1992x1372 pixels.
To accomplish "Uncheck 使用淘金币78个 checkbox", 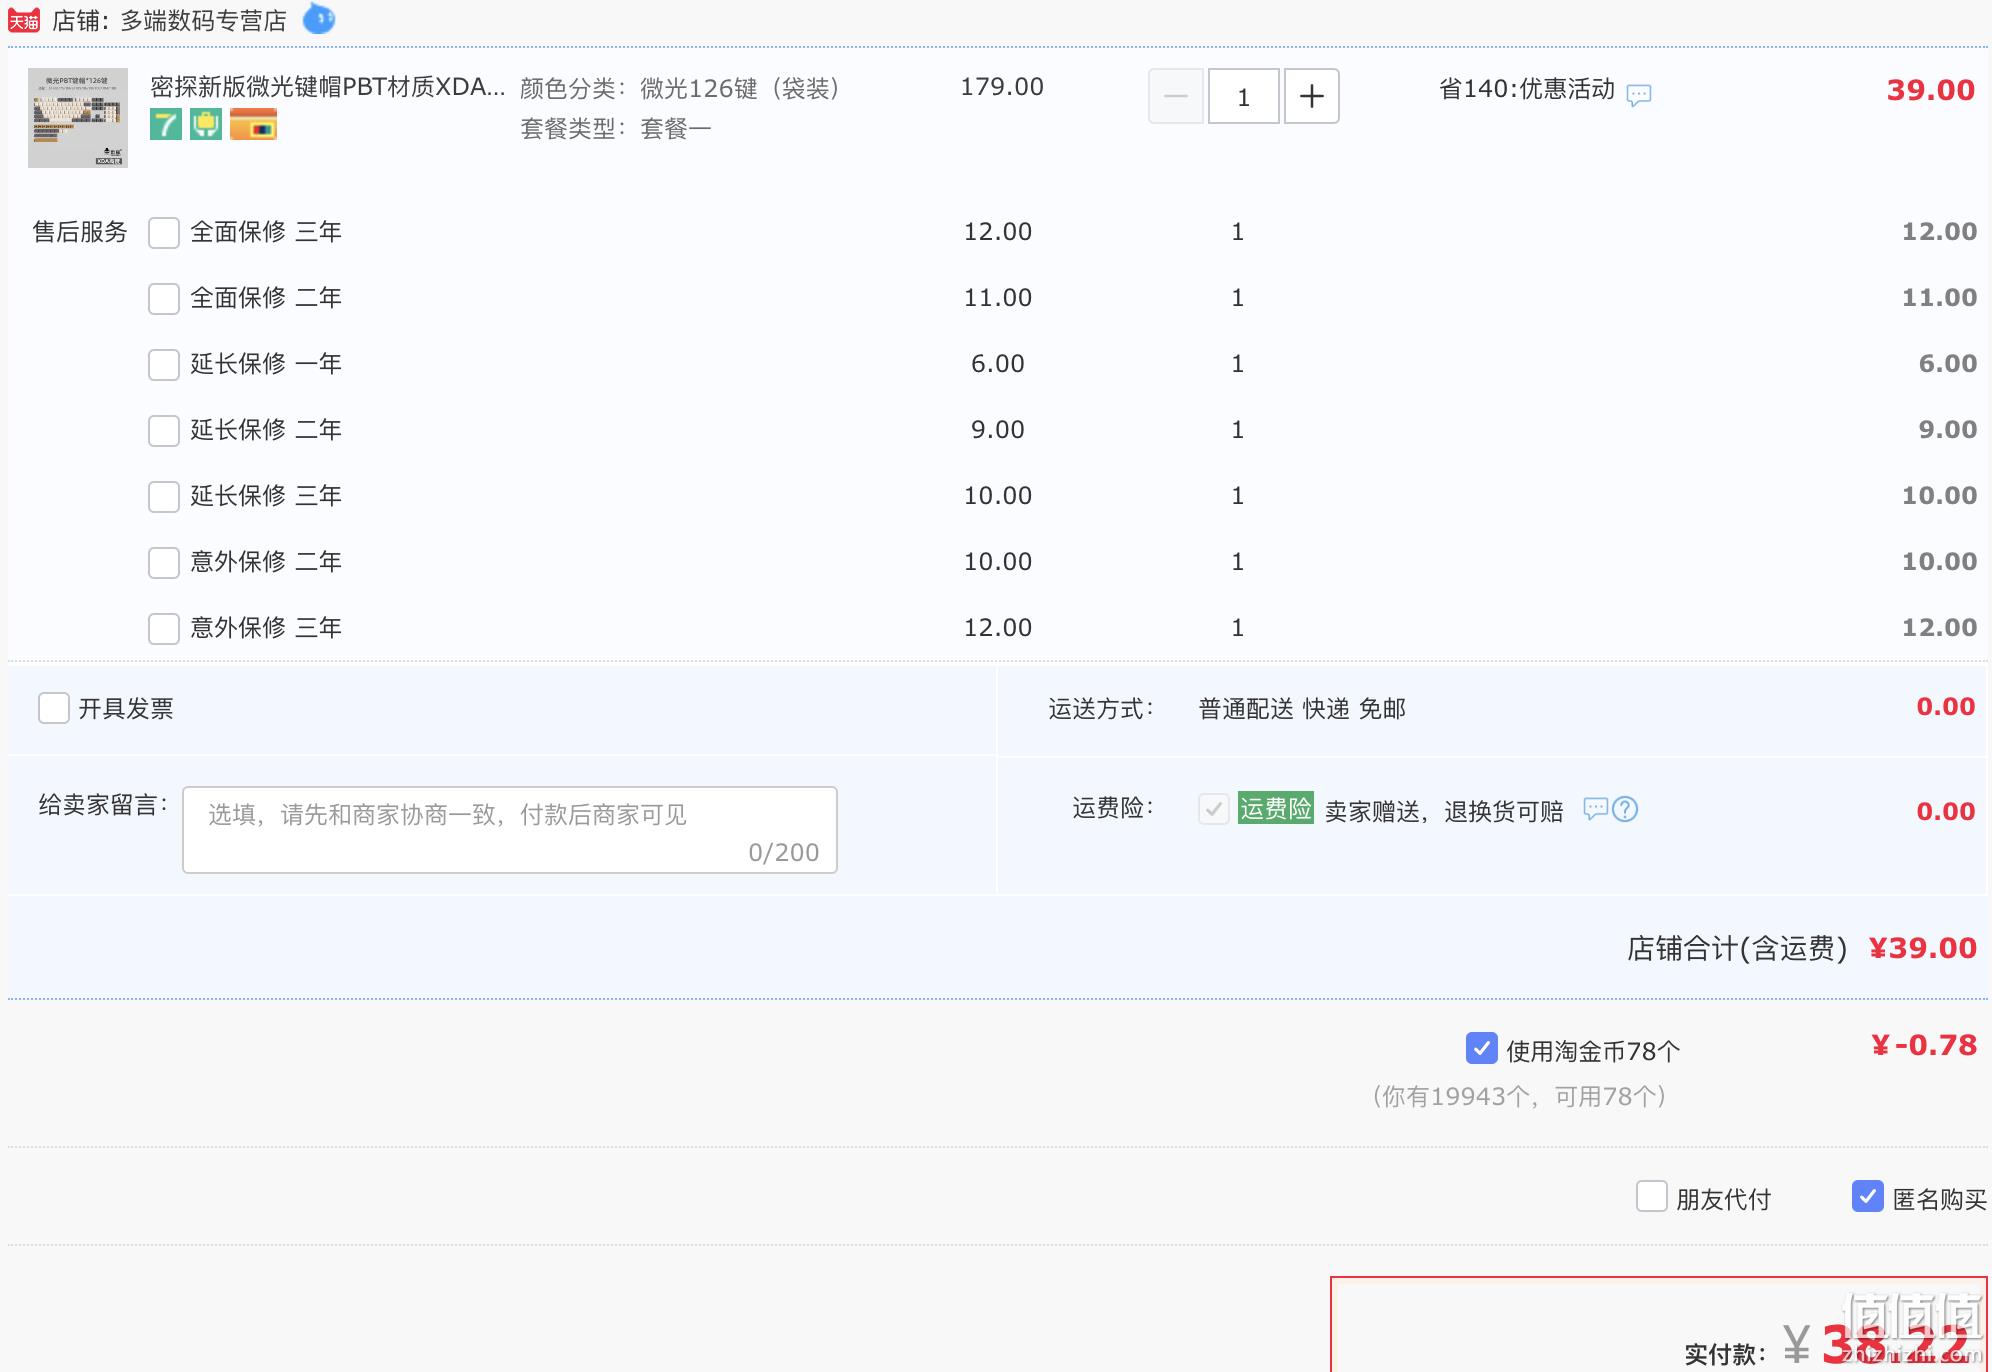I will 1482,1048.
